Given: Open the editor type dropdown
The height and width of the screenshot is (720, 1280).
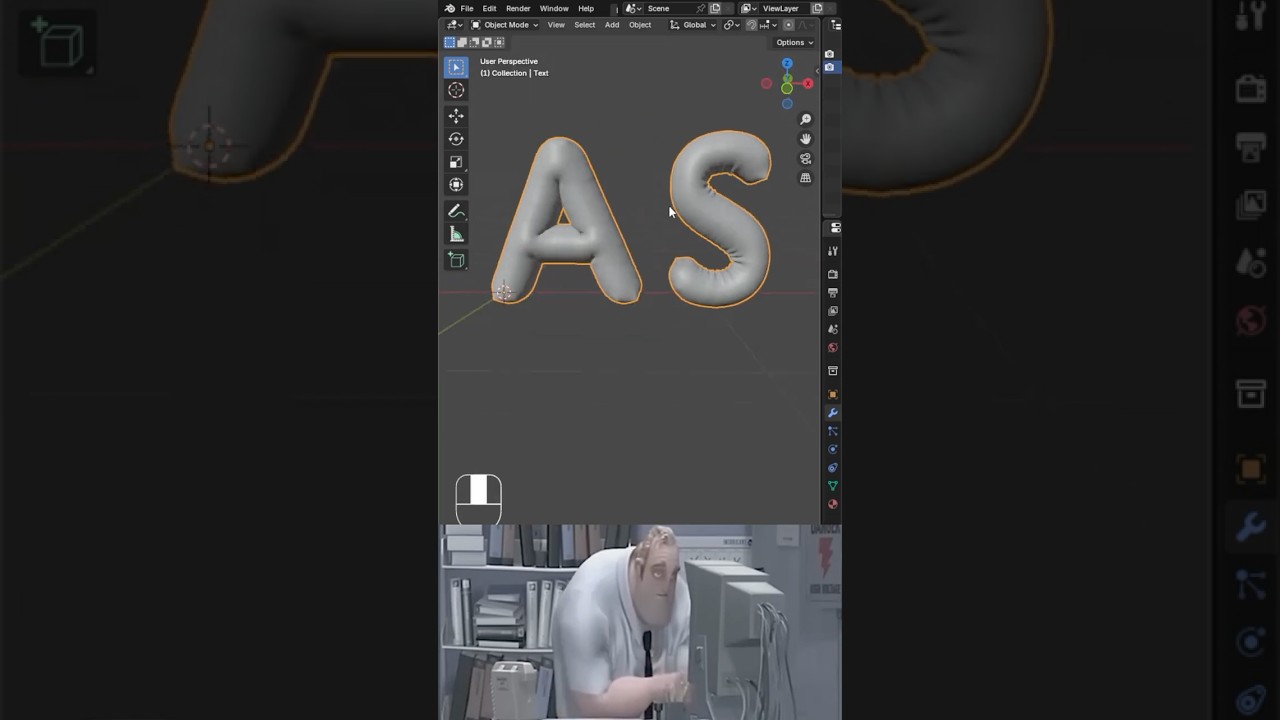Looking at the screenshot, I should click(x=454, y=25).
